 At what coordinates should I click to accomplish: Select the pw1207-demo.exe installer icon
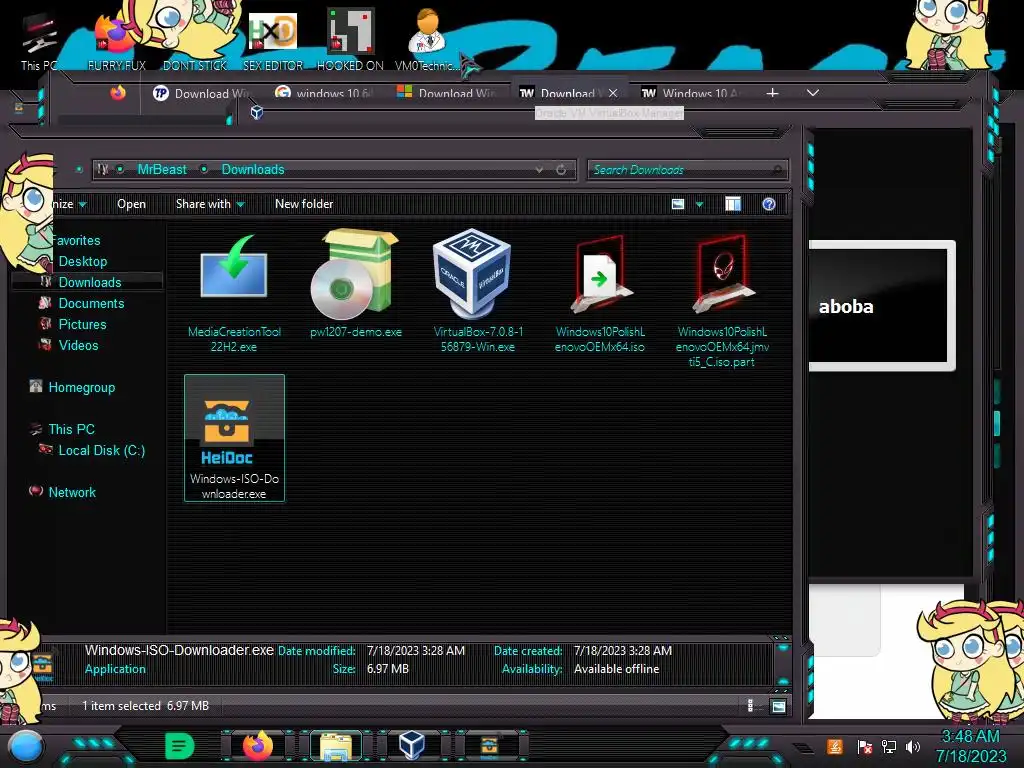(x=354, y=274)
